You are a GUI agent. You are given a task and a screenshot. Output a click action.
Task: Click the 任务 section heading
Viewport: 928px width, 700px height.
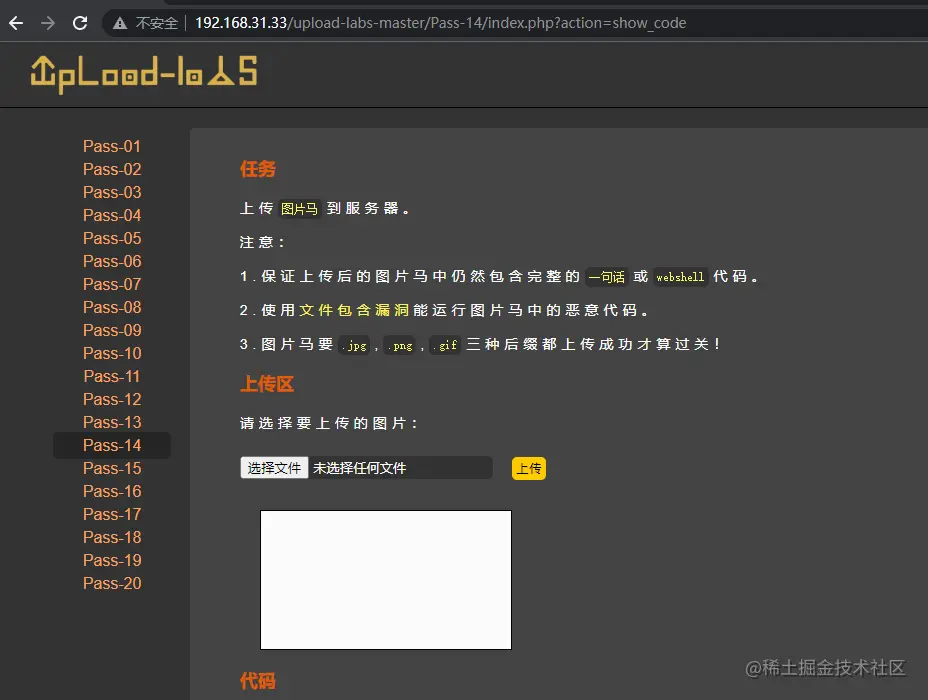click(257, 169)
